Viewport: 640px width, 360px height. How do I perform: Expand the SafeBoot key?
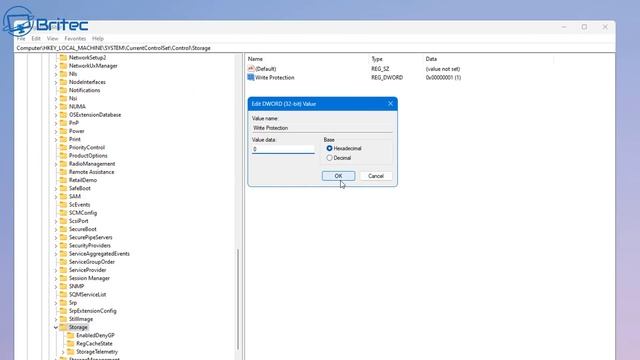click(x=56, y=188)
